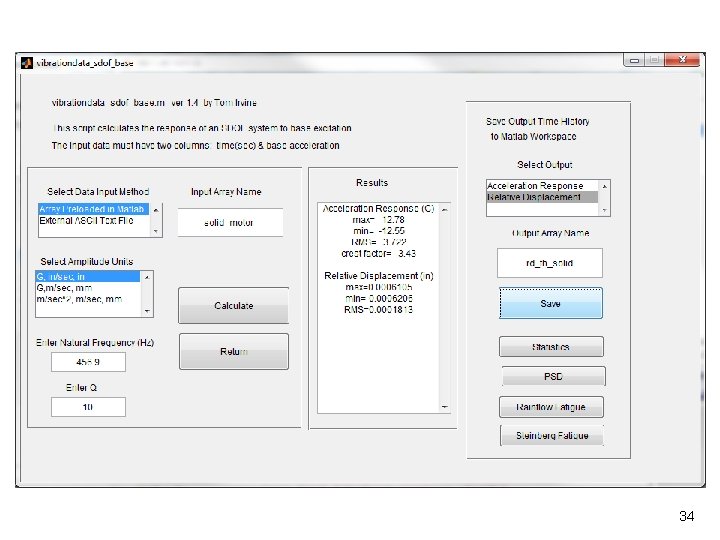Open the Statistics button
Image resolution: width=720 pixels, height=540 pixels.
[551, 347]
